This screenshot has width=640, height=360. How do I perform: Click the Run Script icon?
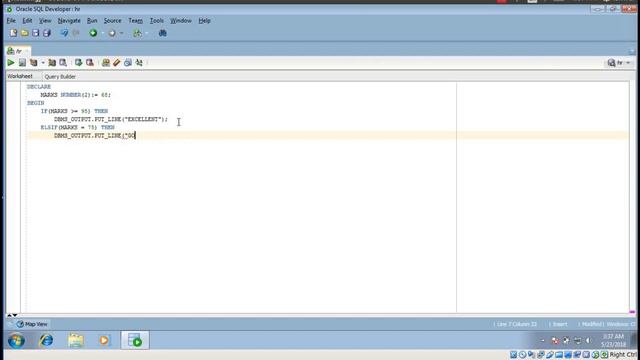pyautogui.click(x=22, y=62)
